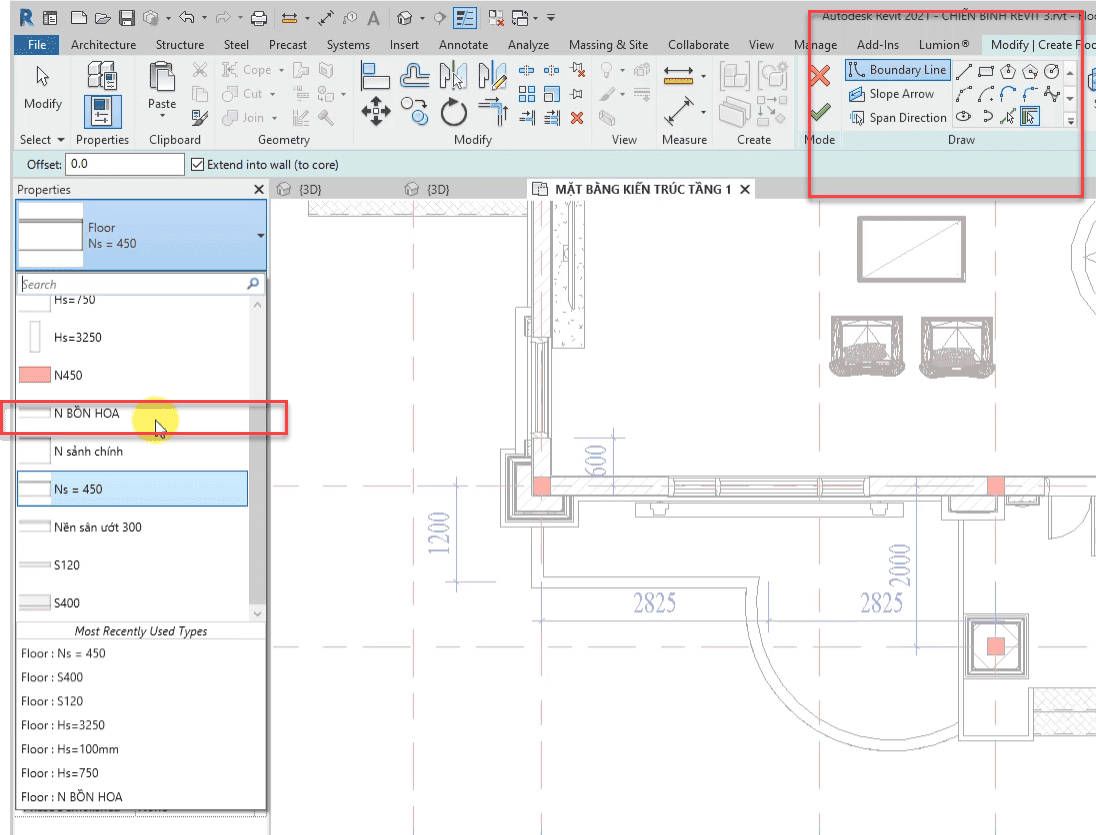This screenshot has width=1096, height=835.
Task: Click the Print icon
Action: [259, 18]
